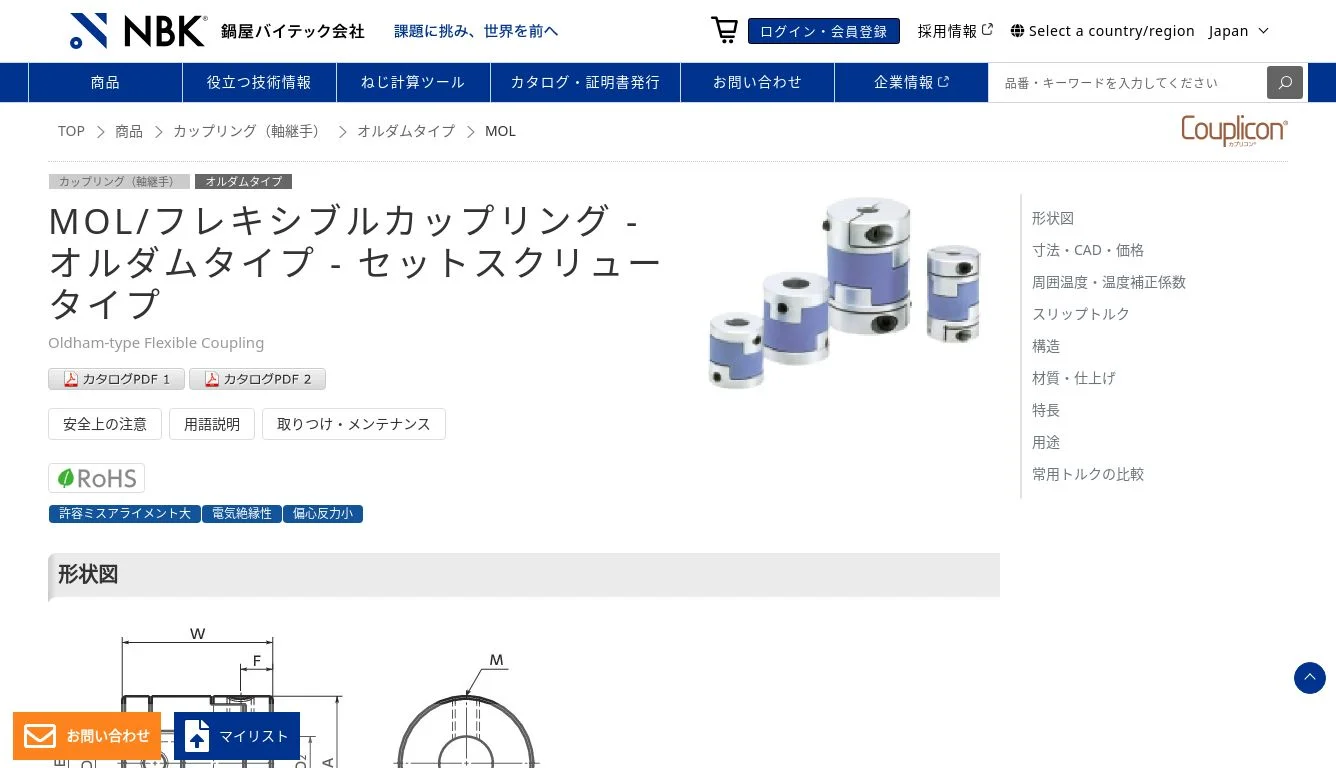This screenshot has height=768, width=1336.
Task: Open ねじ計算ツール menu
Action: (x=413, y=82)
